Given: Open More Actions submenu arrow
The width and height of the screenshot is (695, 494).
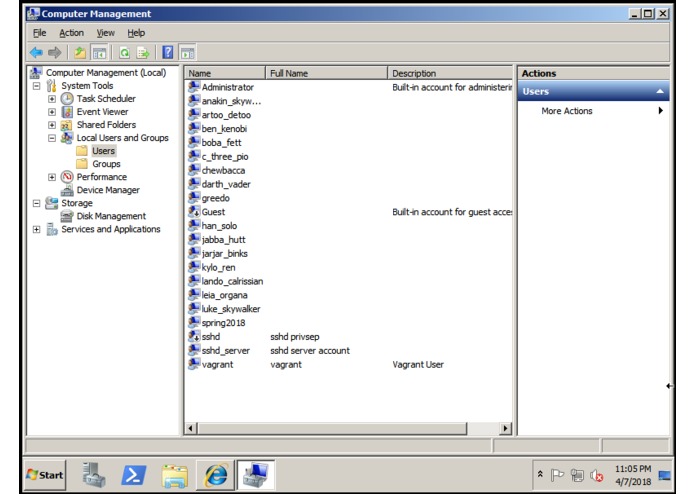Looking at the screenshot, I should coord(660,111).
